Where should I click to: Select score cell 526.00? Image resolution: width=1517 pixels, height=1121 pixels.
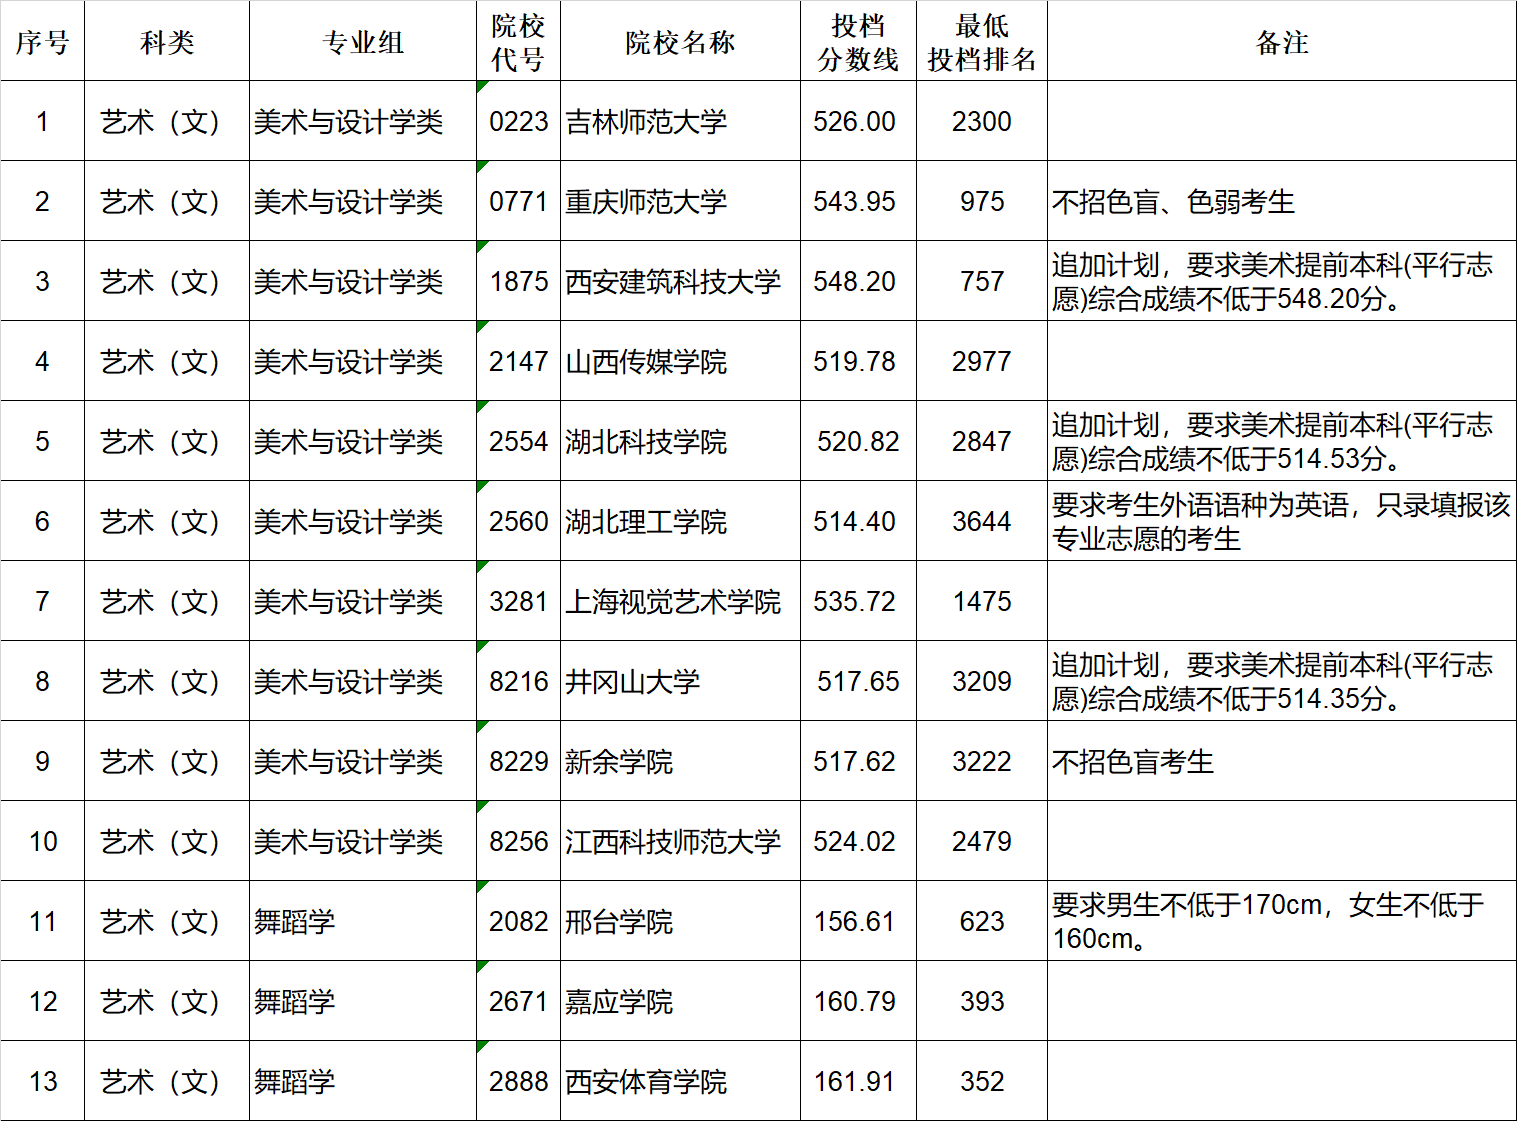coord(858,121)
